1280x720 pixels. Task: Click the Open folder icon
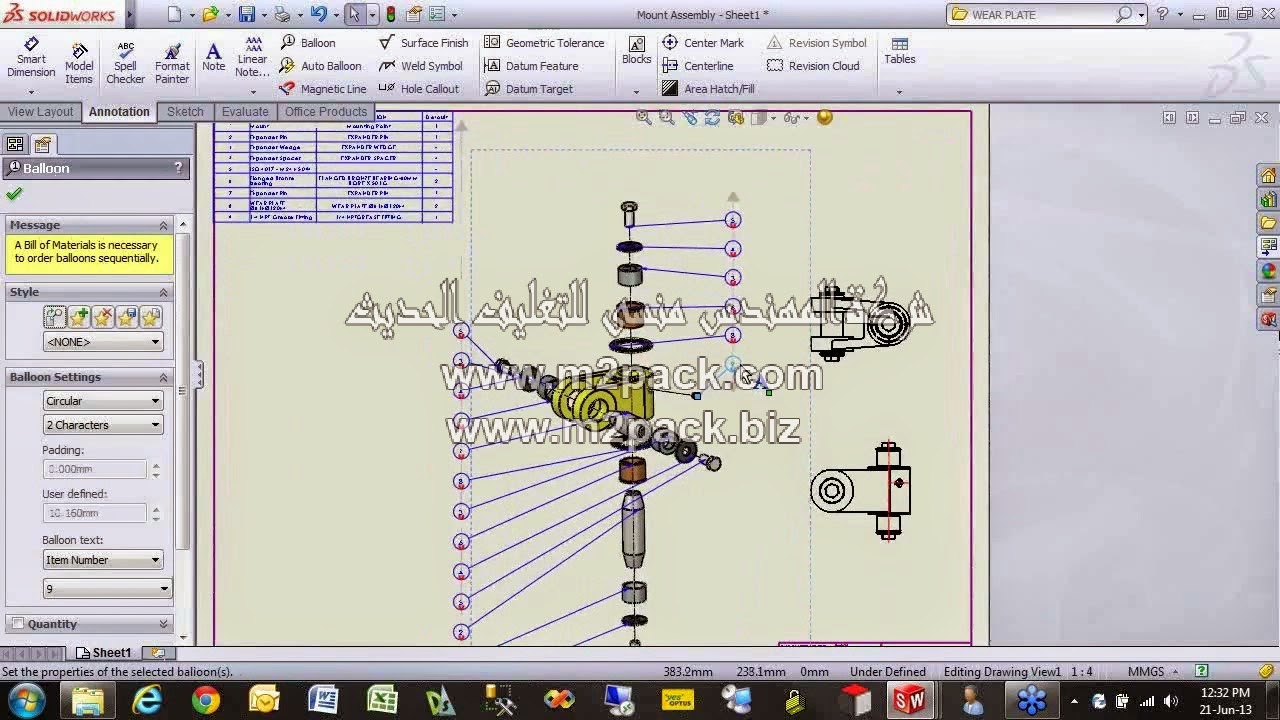click(x=210, y=14)
